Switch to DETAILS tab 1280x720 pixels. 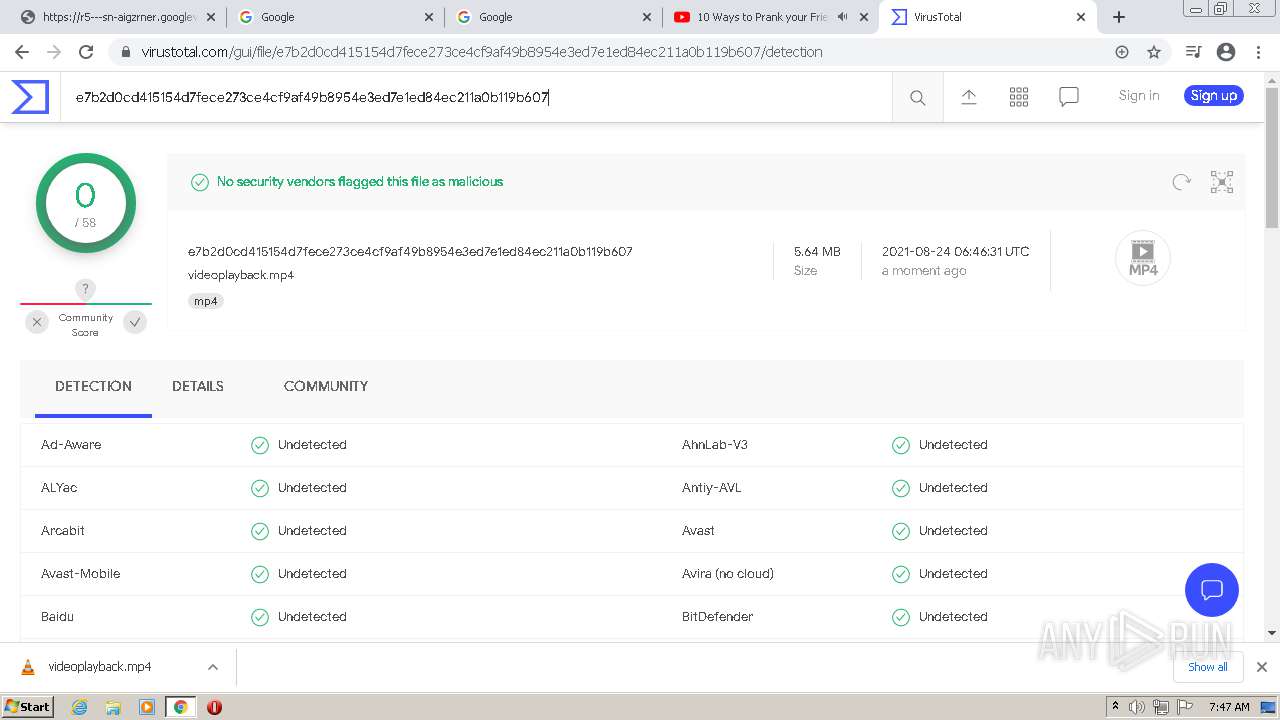click(x=198, y=386)
